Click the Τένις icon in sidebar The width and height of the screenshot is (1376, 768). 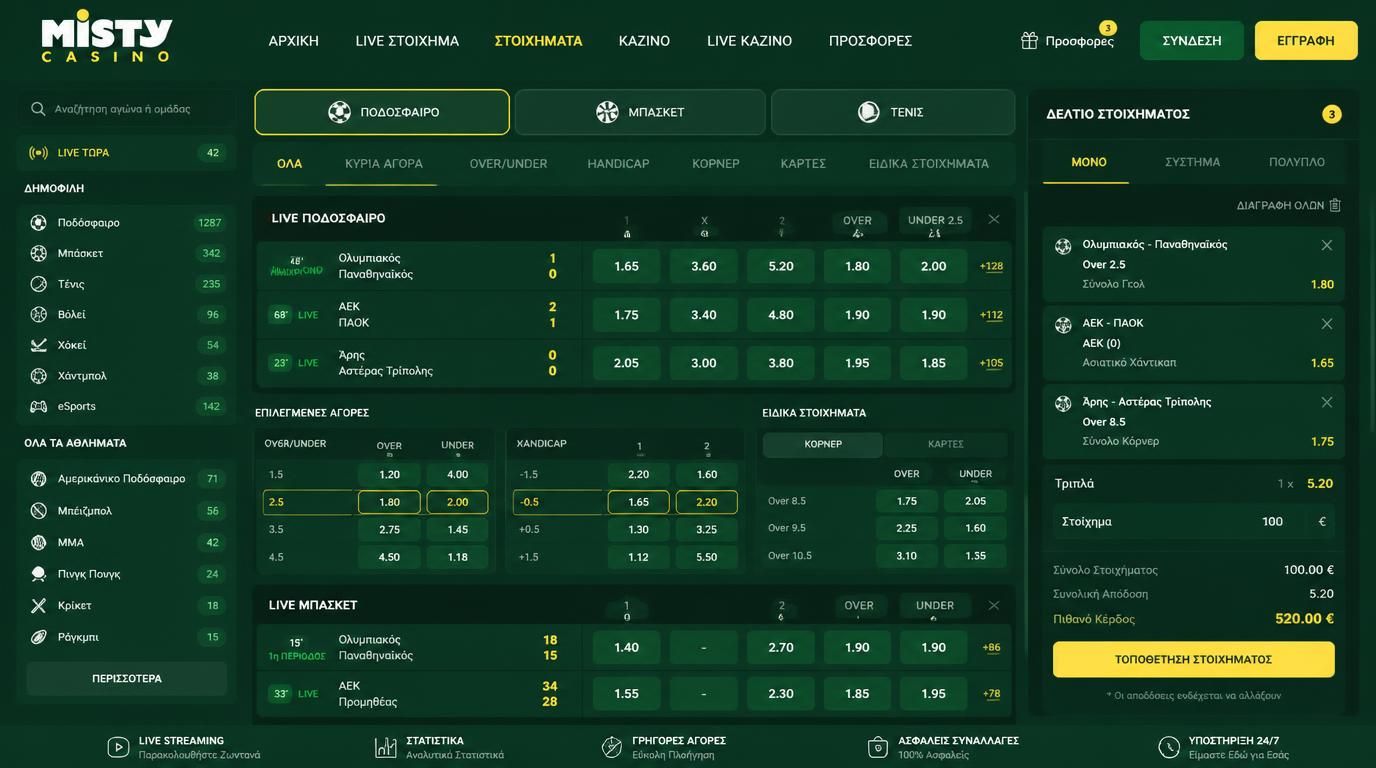click(x=38, y=284)
